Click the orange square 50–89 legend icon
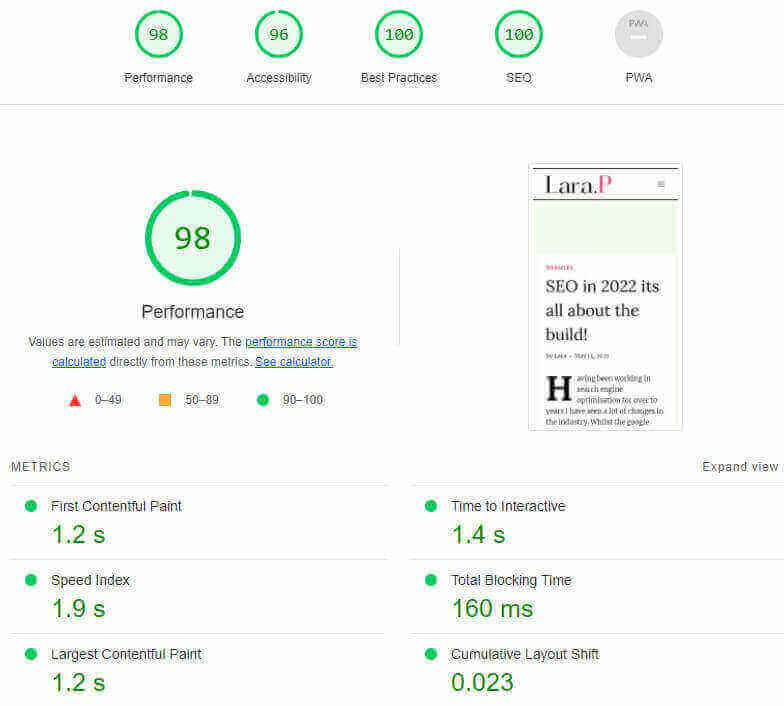The height and width of the screenshot is (706, 784). tap(165, 400)
